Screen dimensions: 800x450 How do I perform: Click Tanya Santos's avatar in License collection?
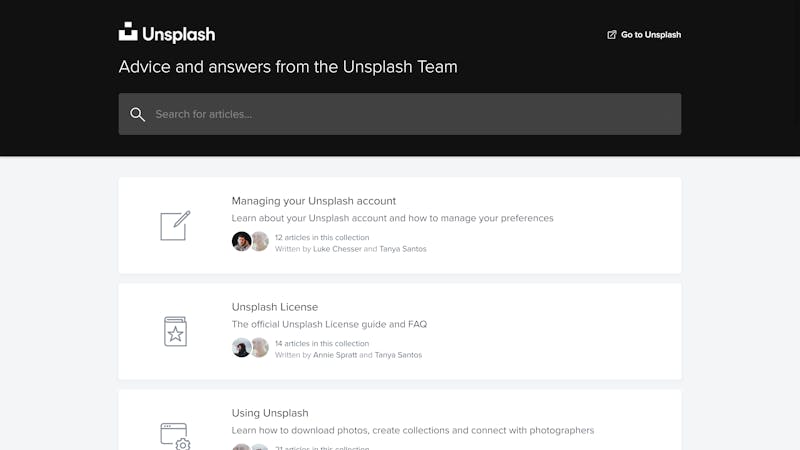(260, 347)
